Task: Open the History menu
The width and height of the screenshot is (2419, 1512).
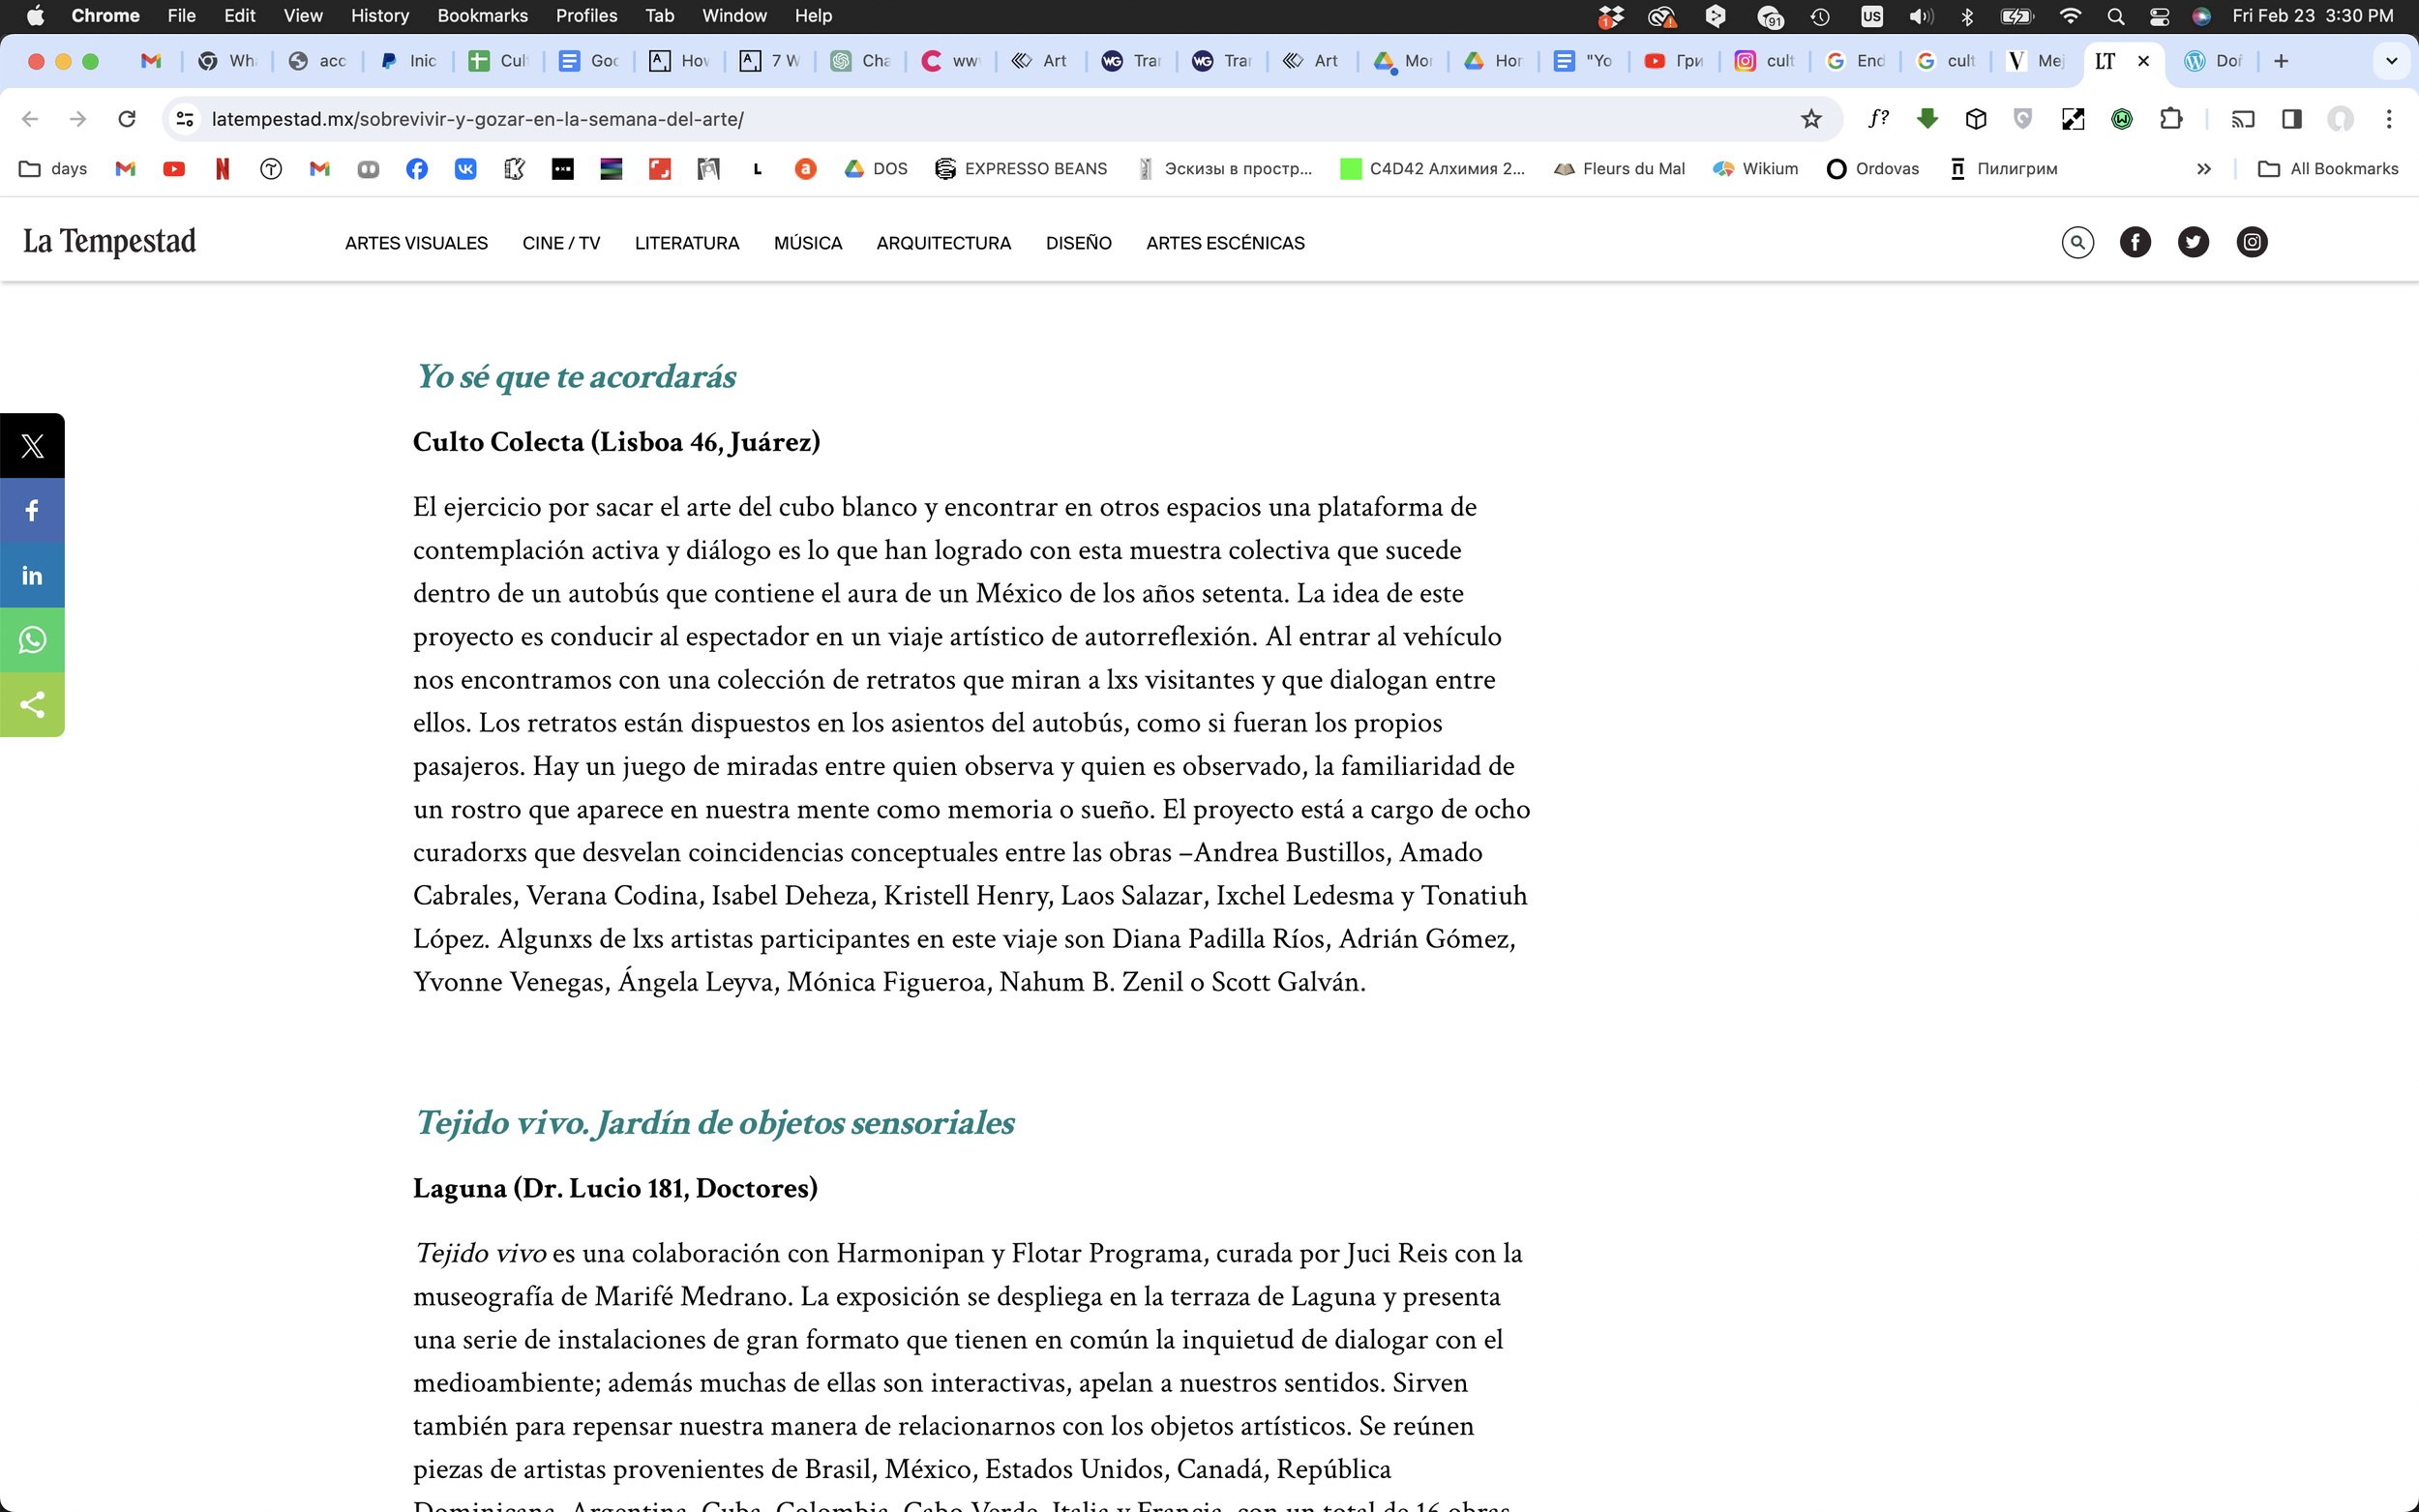Action: 379,16
